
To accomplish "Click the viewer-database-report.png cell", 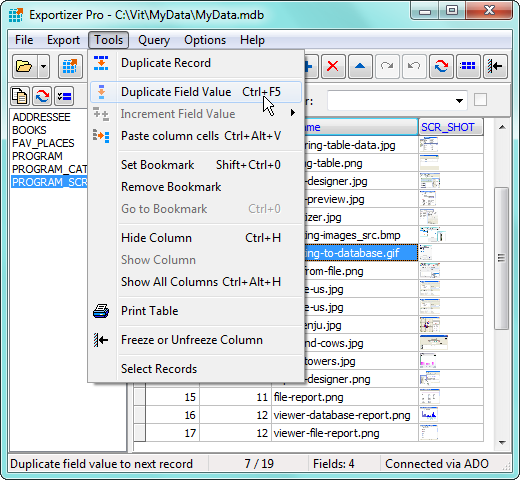I will click(345, 415).
